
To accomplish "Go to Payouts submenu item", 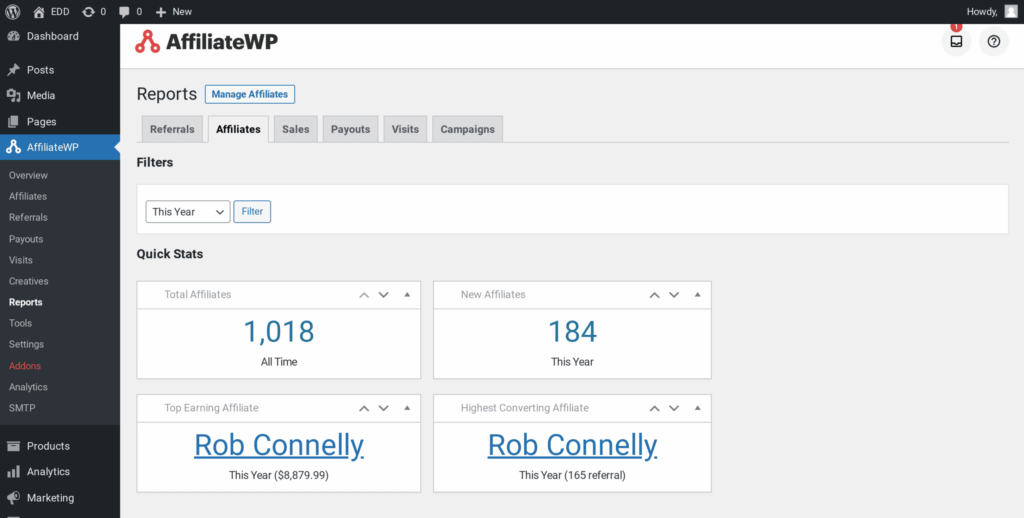I will (26, 239).
